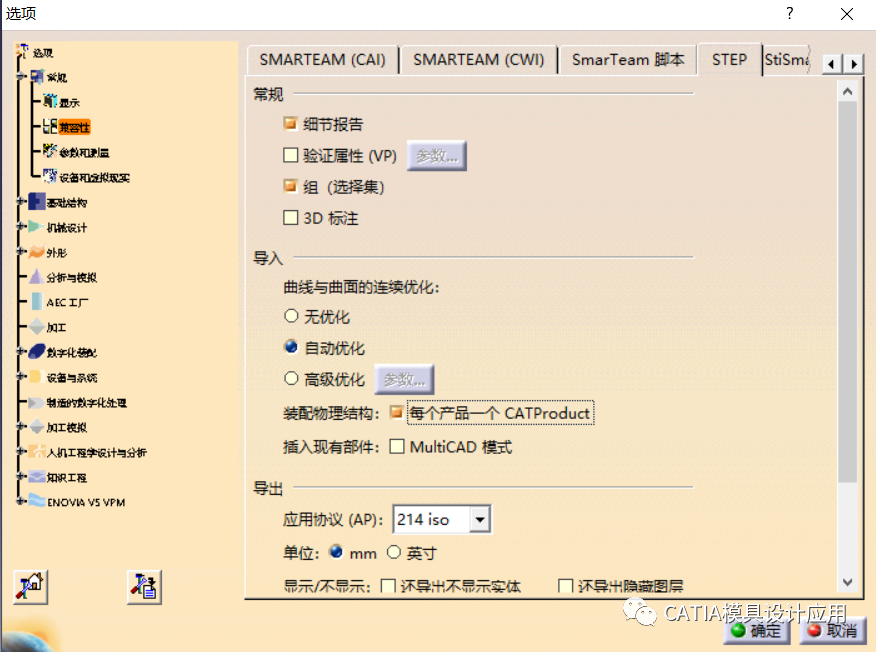Click the 机械设计 category icon
This screenshot has height=652, width=876.
37,226
